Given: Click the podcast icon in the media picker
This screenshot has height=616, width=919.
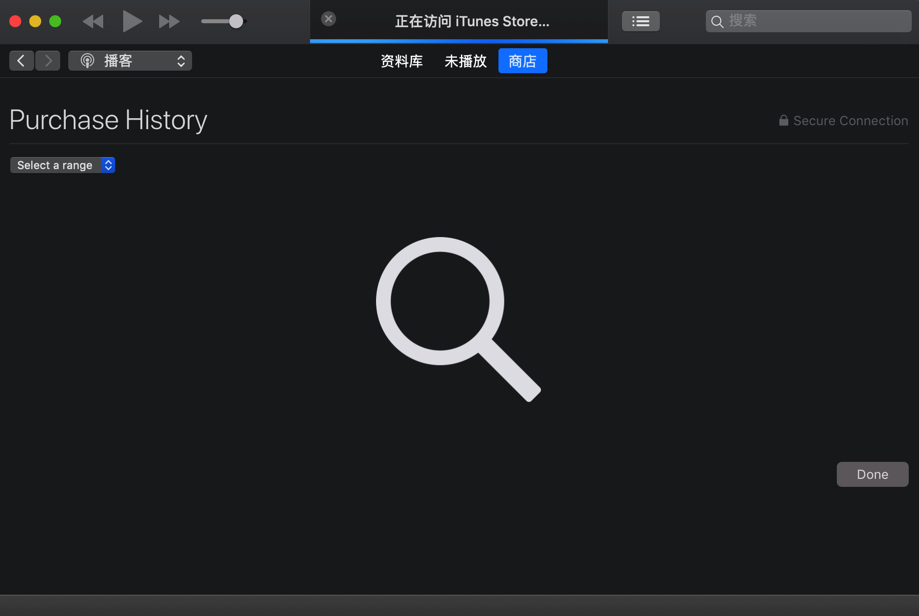Looking at the screenshot, I should click(x=87, y=61).
